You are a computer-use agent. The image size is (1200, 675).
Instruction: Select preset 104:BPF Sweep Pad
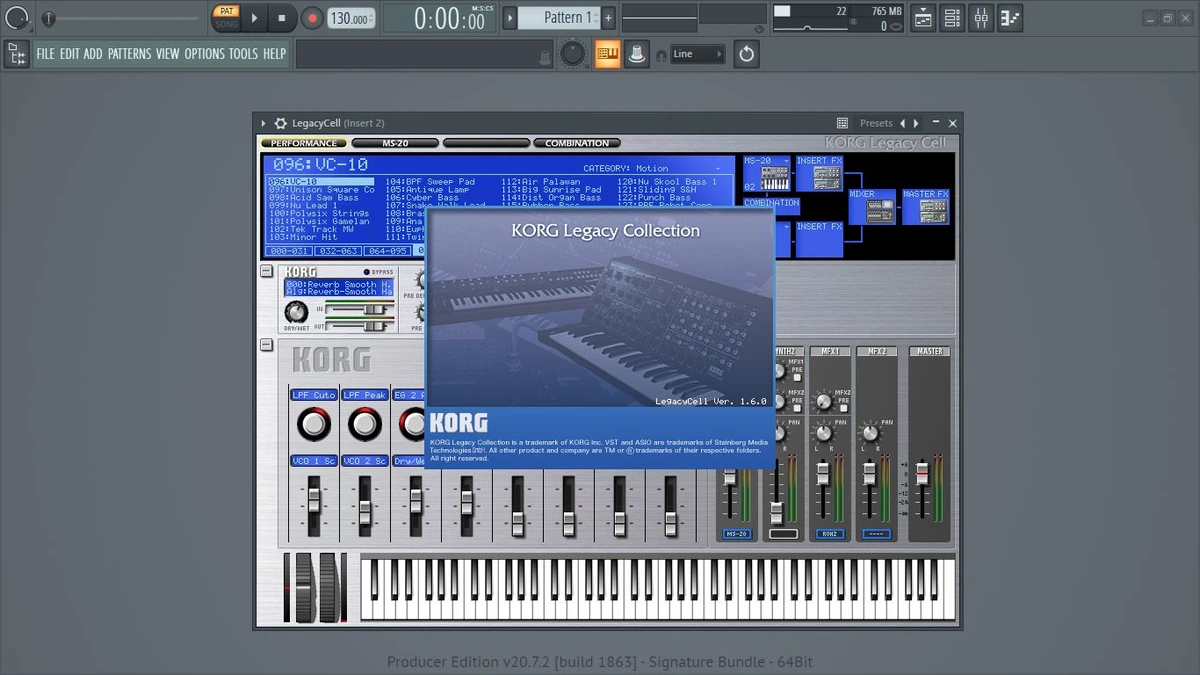pos(430,182)
